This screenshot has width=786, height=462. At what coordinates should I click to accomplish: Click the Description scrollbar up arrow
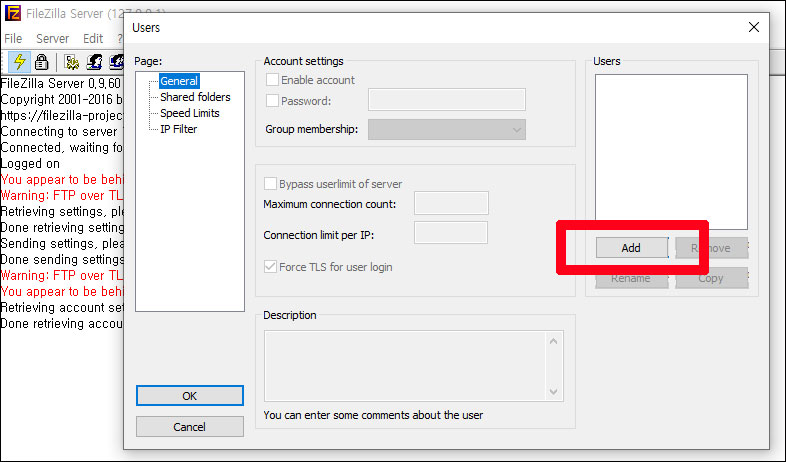point(553,341)
